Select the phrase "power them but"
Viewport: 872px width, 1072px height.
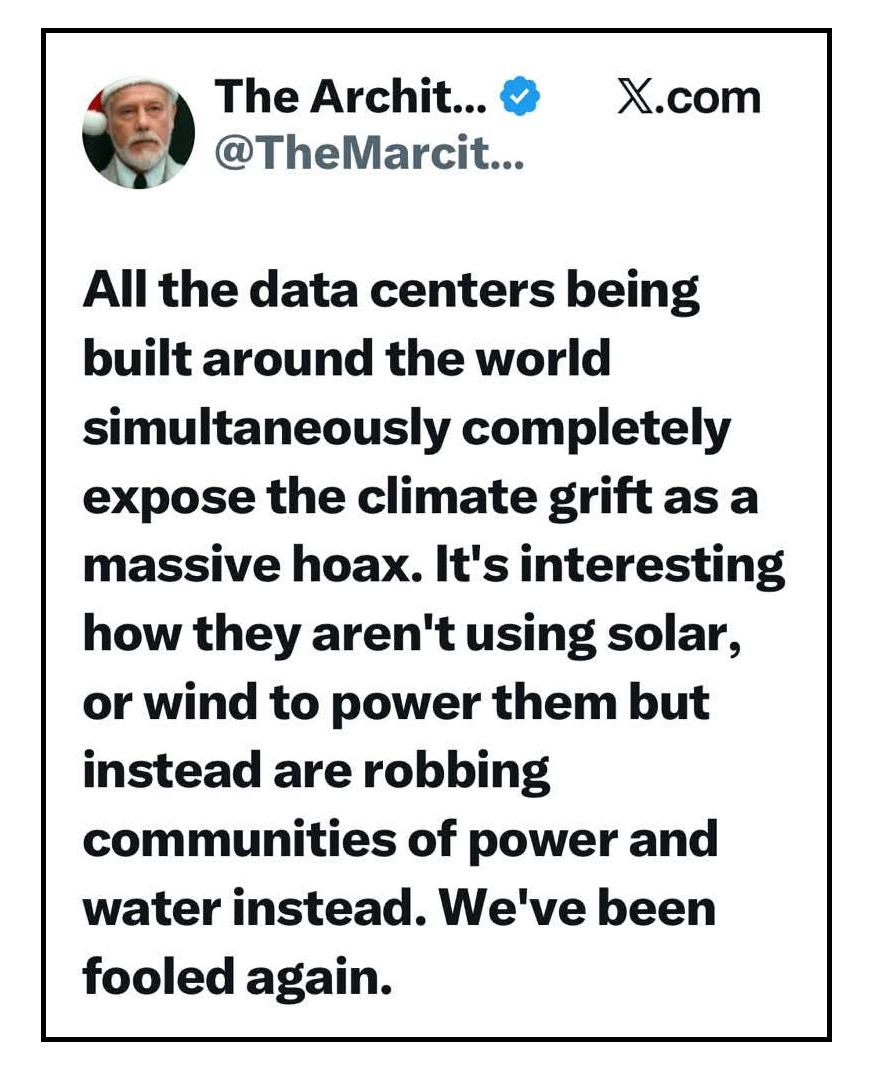click(520, 702)
